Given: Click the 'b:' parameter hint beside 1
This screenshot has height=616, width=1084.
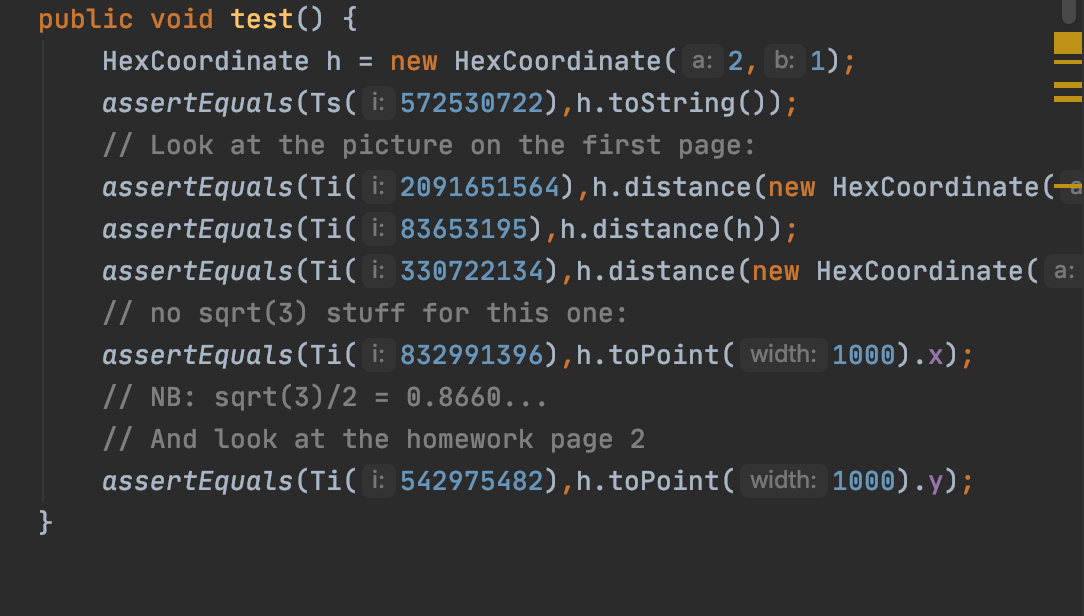Looking at the screenshot, I should click(x=785, y=61).
